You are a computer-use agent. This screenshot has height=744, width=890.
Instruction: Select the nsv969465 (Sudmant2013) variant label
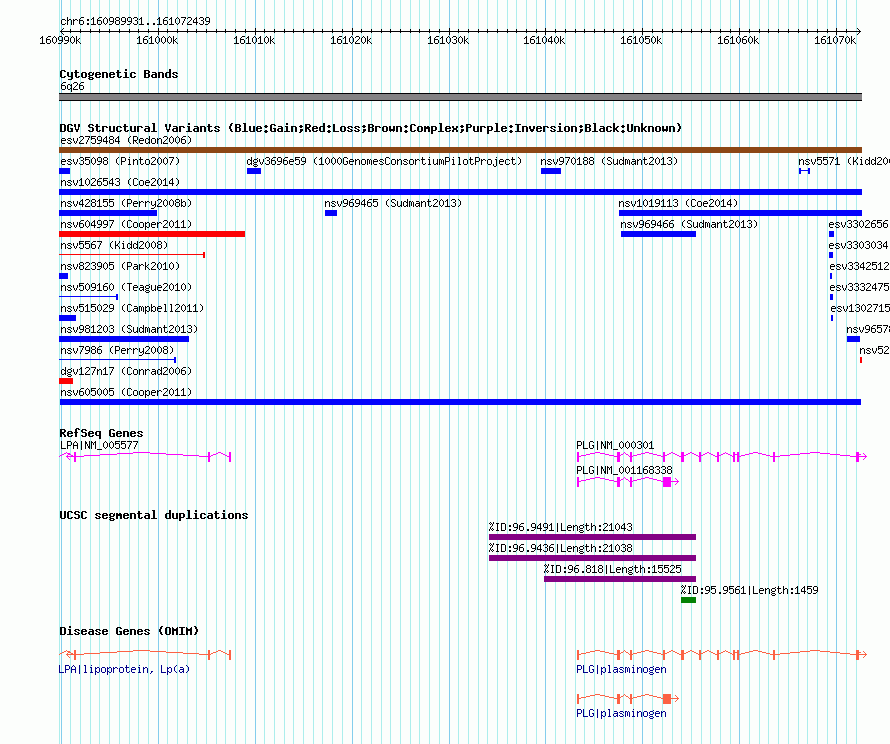[x=393, y=203]
